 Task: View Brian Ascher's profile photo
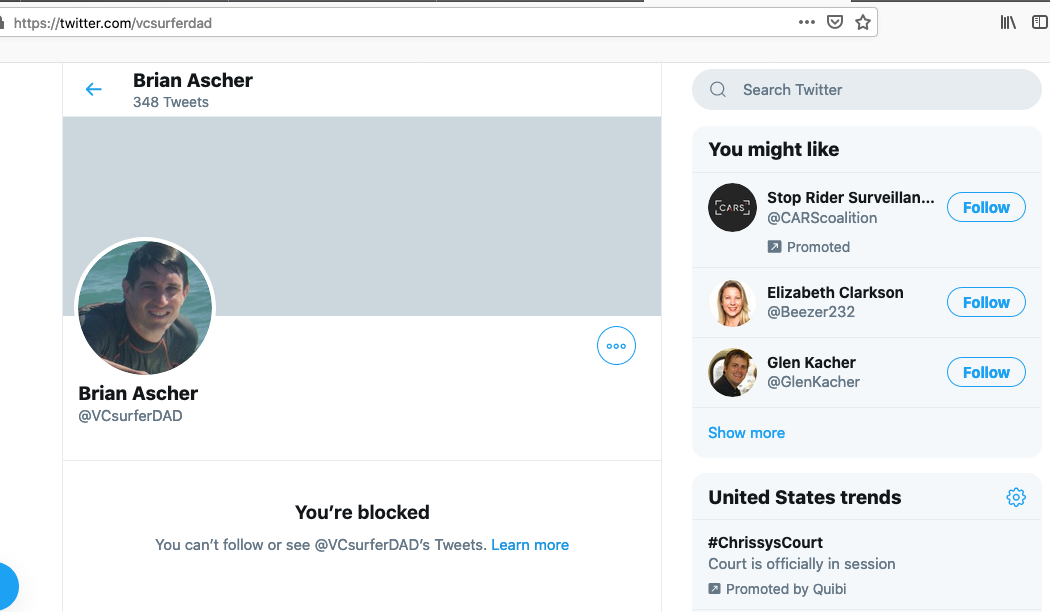(x=145, y=307)
